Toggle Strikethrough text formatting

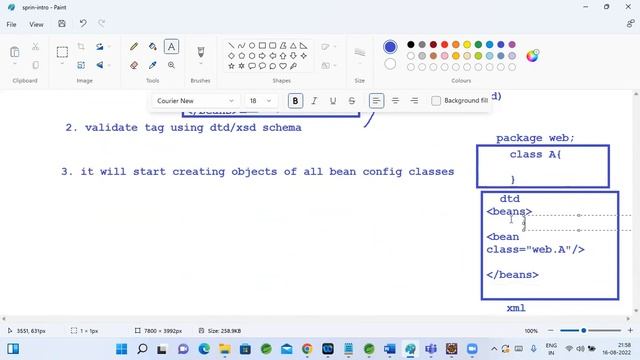pos(351,100)
